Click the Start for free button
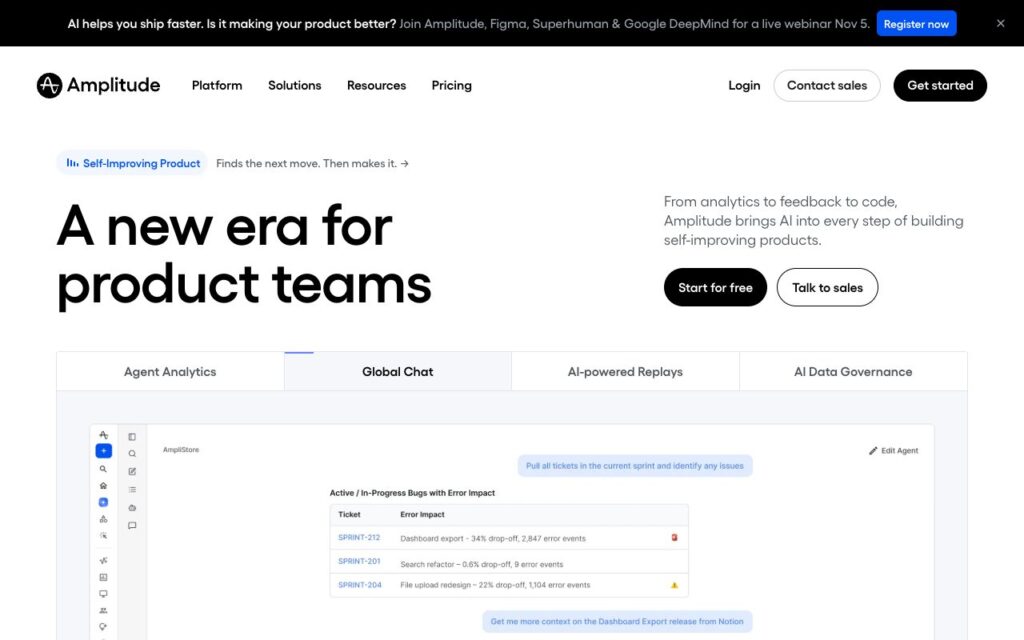 tap(715, 287)
